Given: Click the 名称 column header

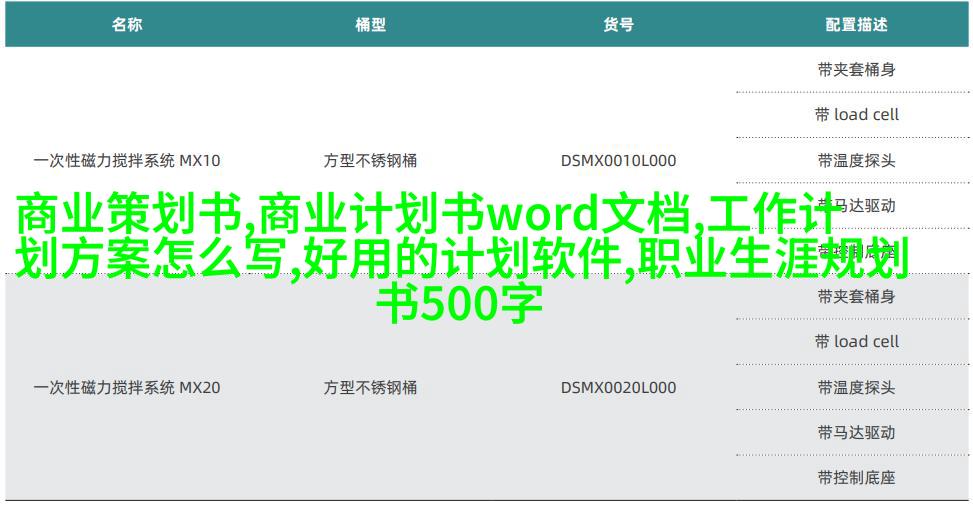Looking at the screenshot, I should click(x=126, y=25).
